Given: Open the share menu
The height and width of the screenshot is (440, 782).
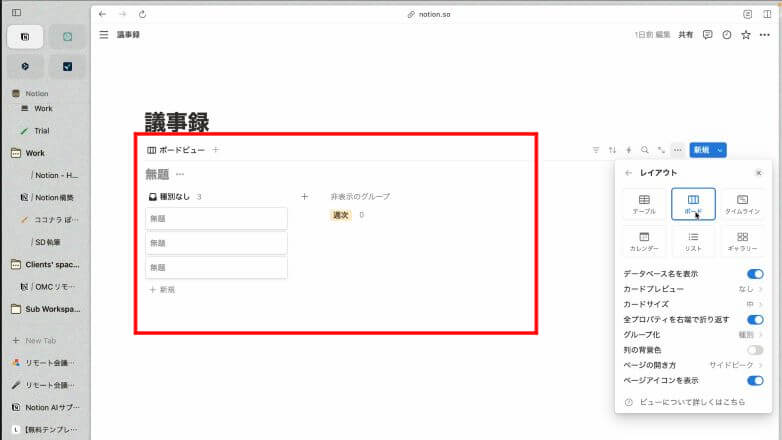Looking at the screenshot, I should click(x=685, y=34).
